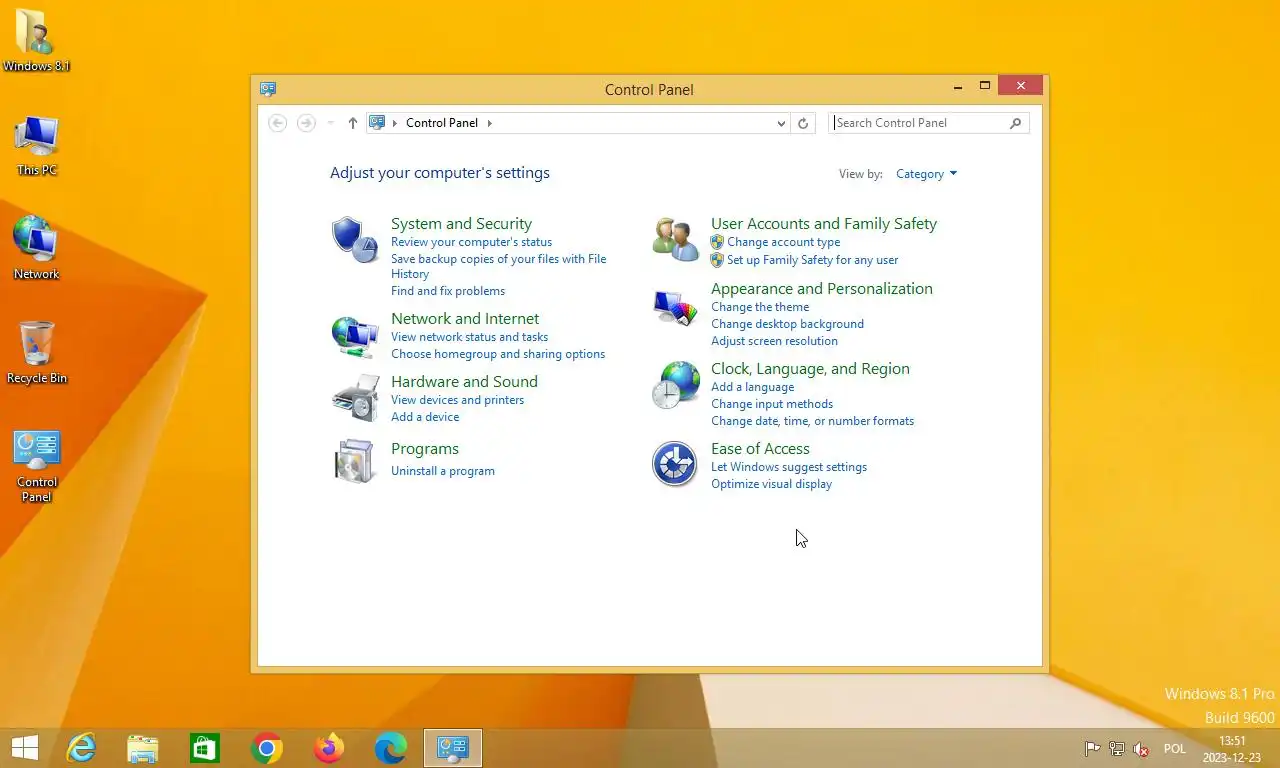The height and width of the screenshot is (768, 1280).
Task: Click Let Windows suggest settings
Action: coord(789,467)
